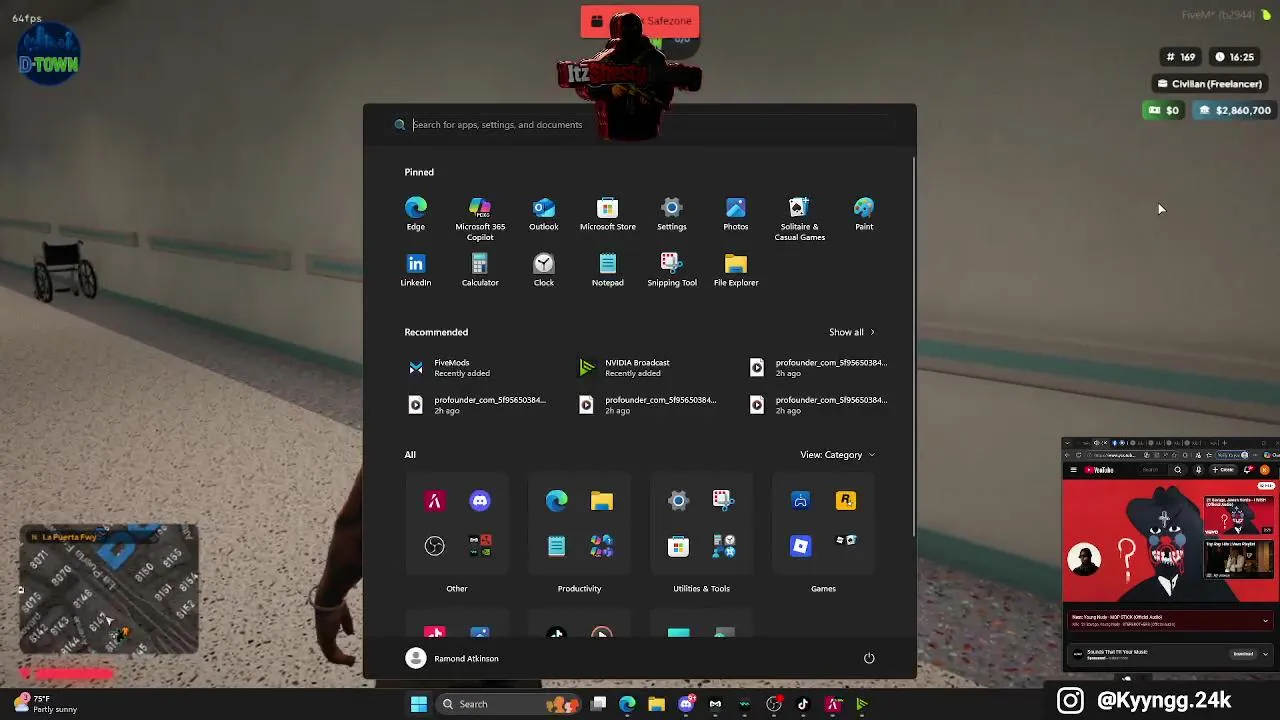Open File Explorer from the taskbar
This screenshot has width=1280, height=720.
pyautogui.click(x=656, y=704)
